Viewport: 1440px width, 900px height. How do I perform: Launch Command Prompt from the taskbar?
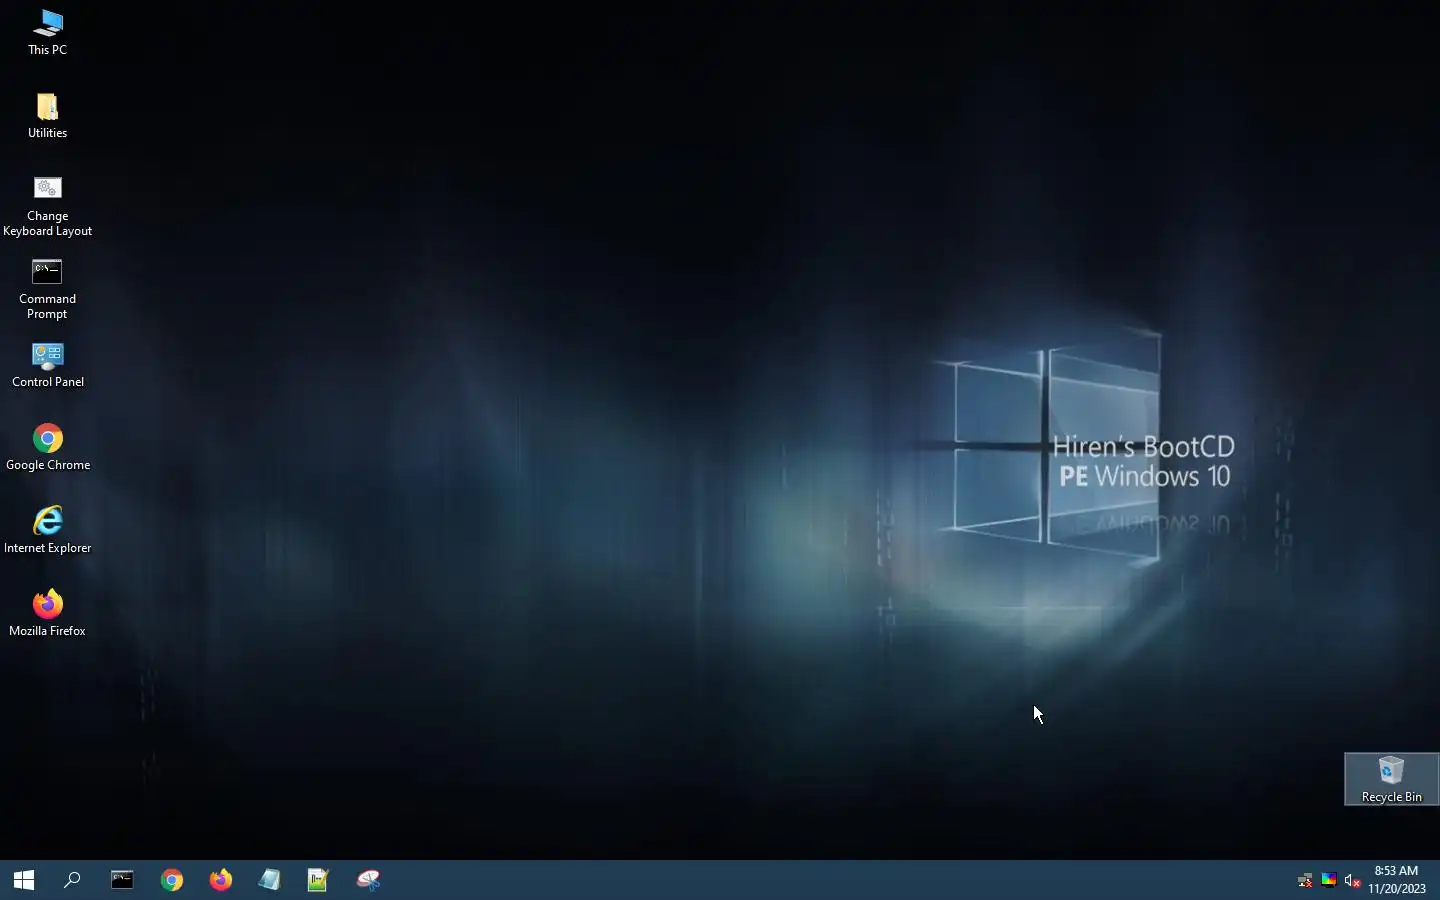(122, 880)
